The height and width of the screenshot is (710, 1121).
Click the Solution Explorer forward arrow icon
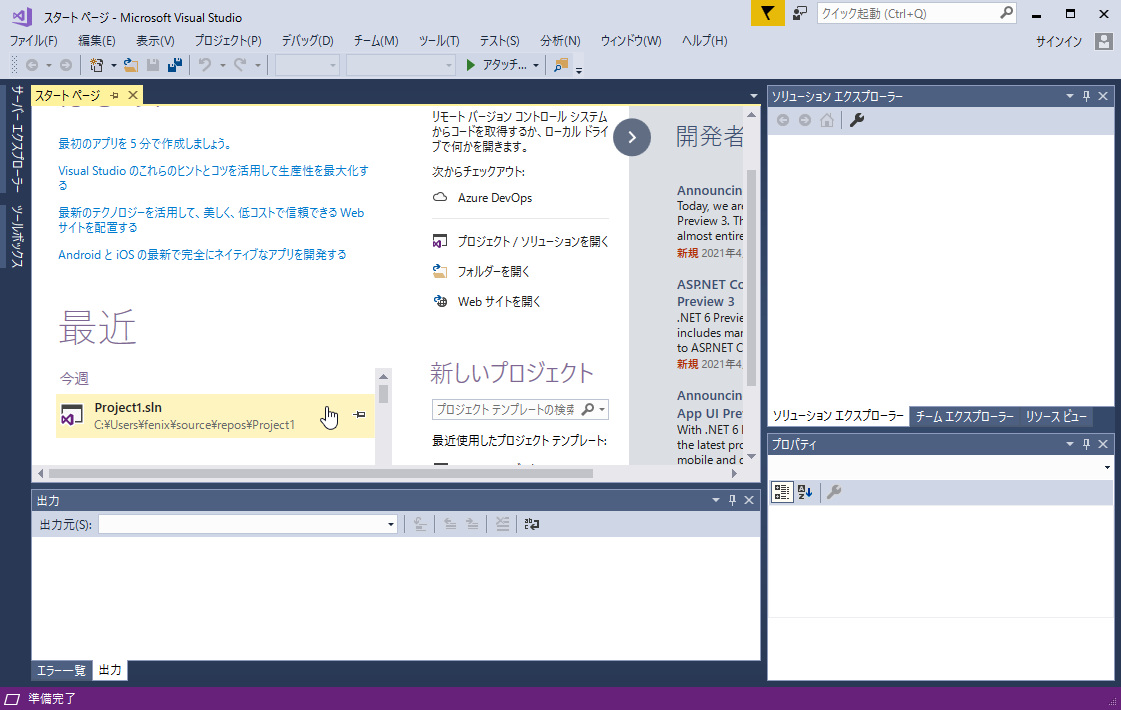(805, 120)
